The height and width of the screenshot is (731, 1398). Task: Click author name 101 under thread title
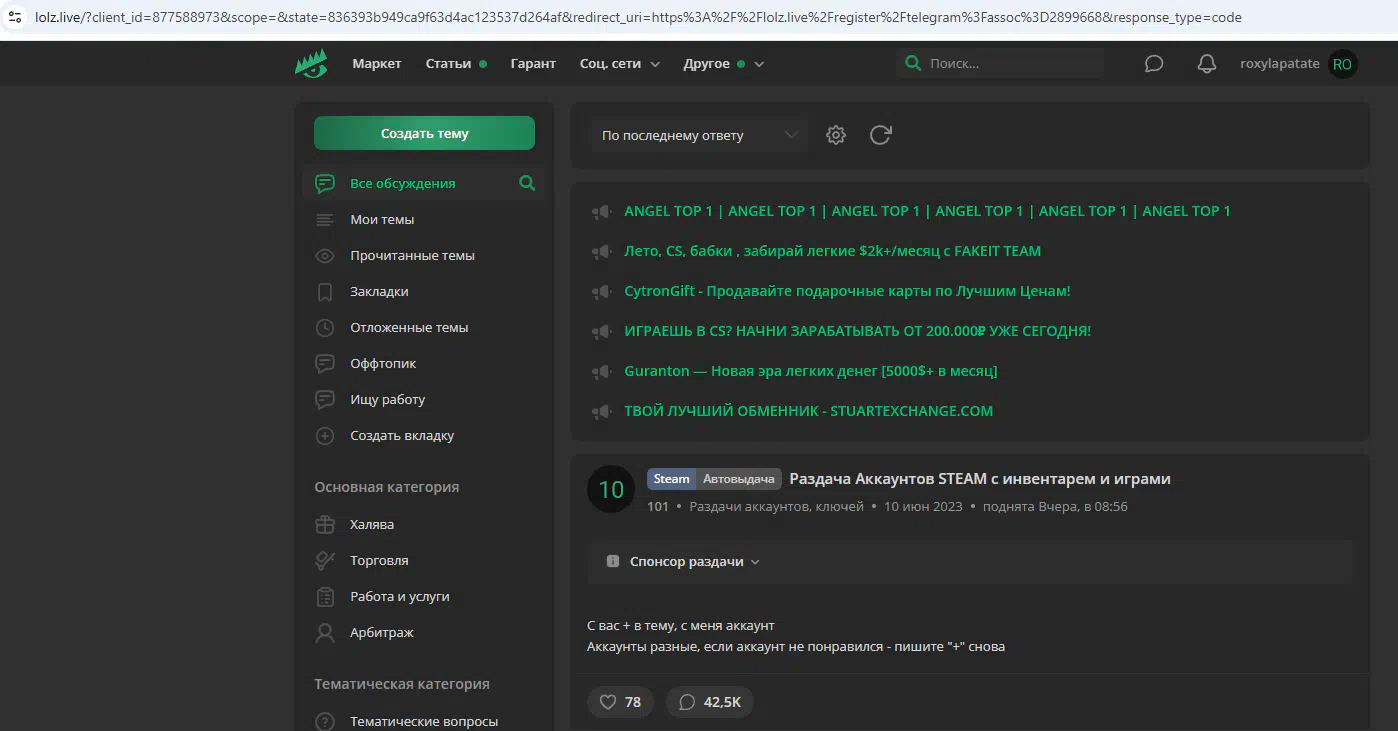[x=657, y=506]
